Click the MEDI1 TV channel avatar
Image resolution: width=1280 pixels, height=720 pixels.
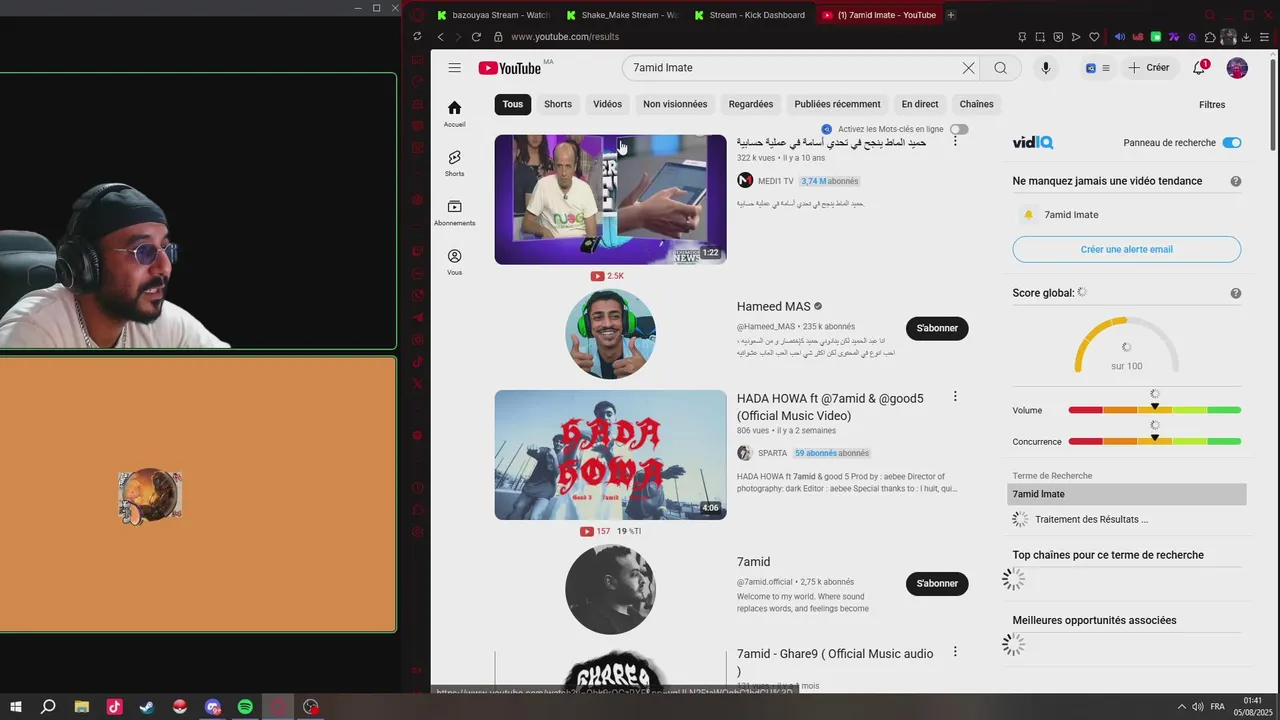point(745,181)
